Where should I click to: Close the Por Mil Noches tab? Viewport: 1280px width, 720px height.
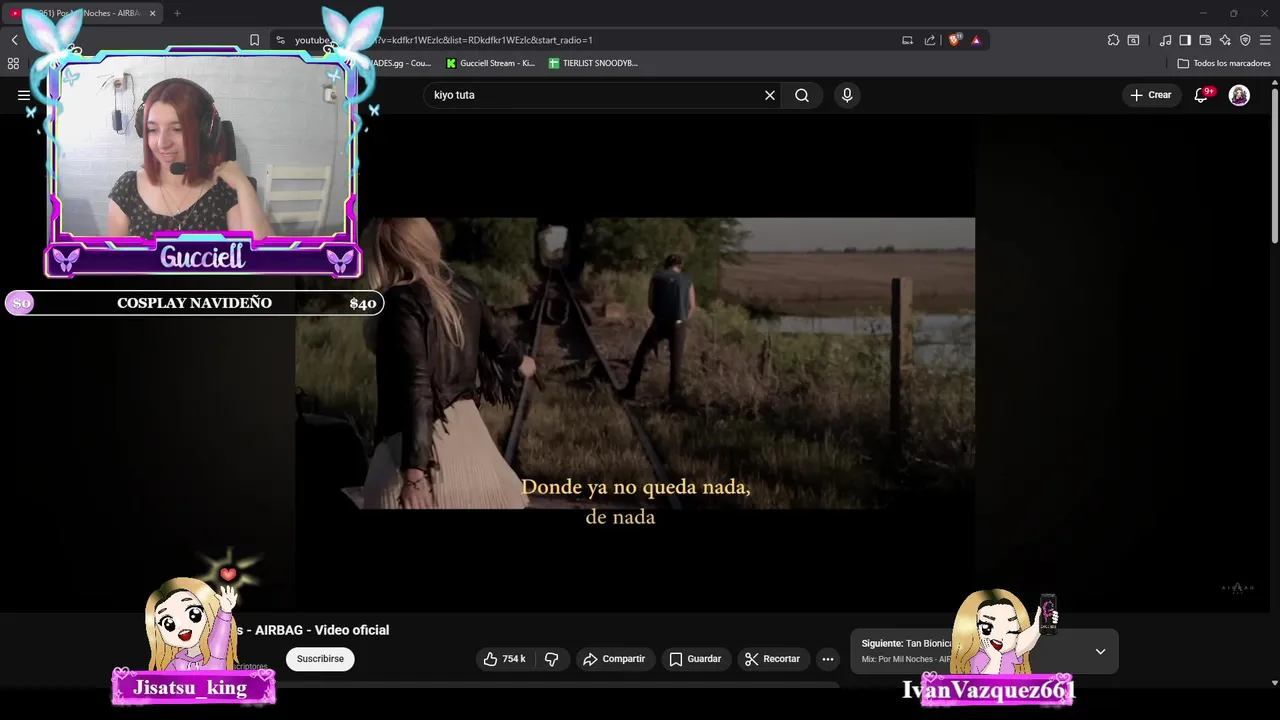pyautogui.click(x=153, y=13)
